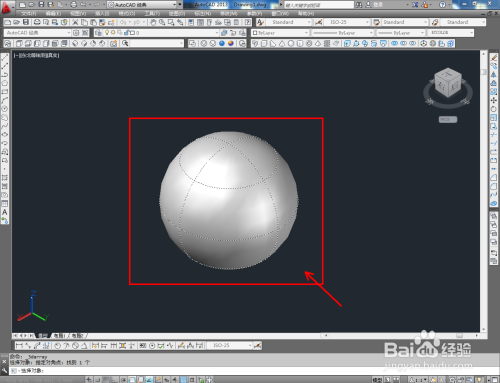This screenshot has width=500, height=383.
Task: Toggle layer 0 freeze sun icon
Action: click(x=113, y=33)
